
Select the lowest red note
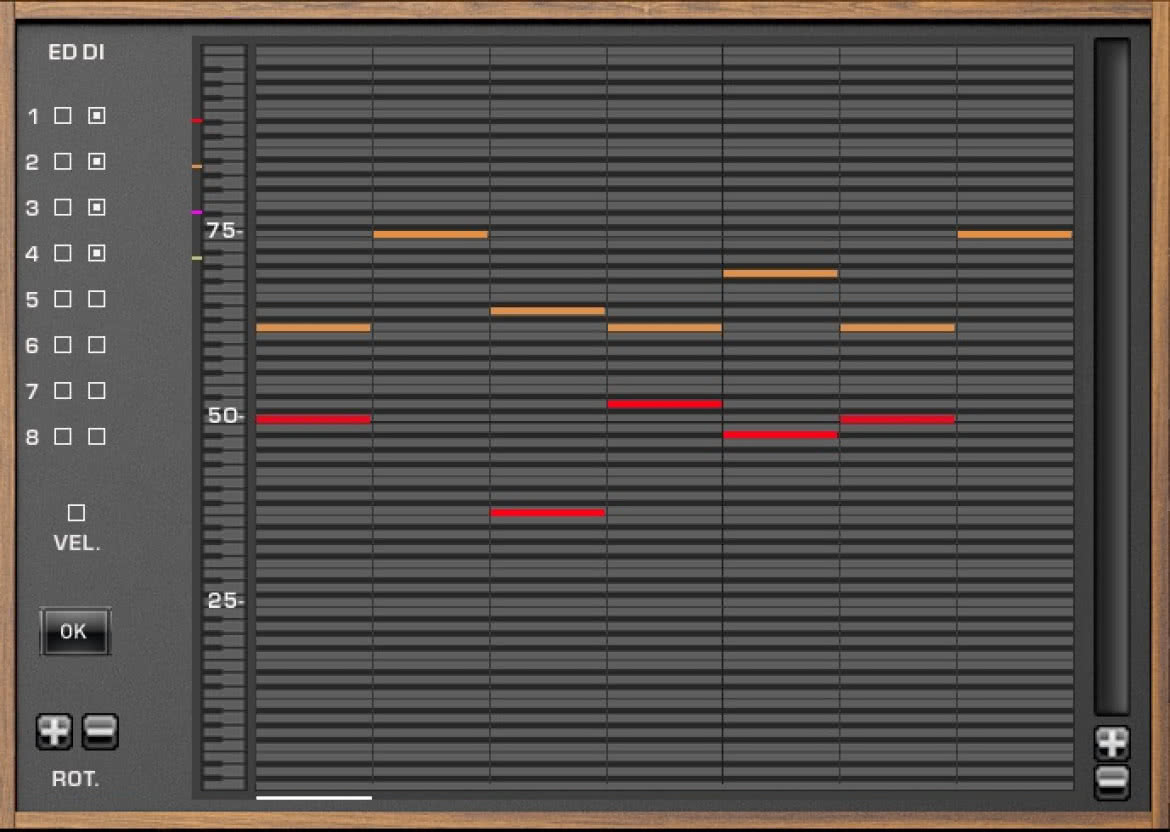coord(548,513)
